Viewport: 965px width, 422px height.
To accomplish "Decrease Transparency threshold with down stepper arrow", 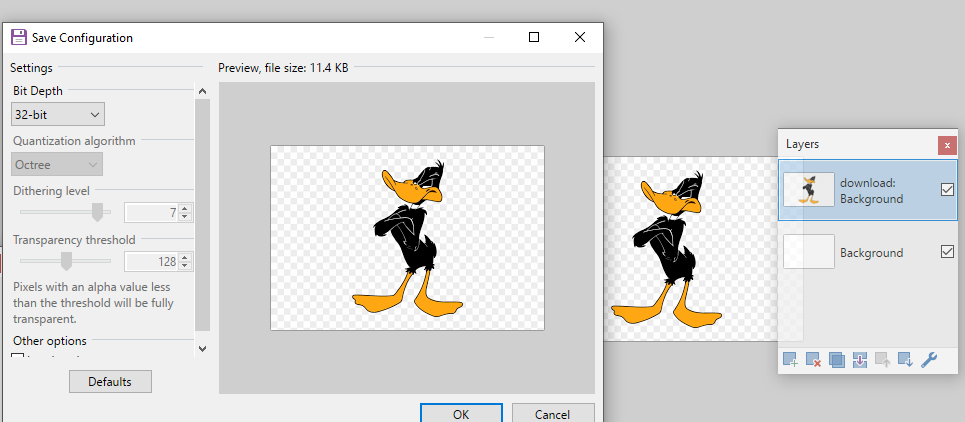I will tap(185, 266).
